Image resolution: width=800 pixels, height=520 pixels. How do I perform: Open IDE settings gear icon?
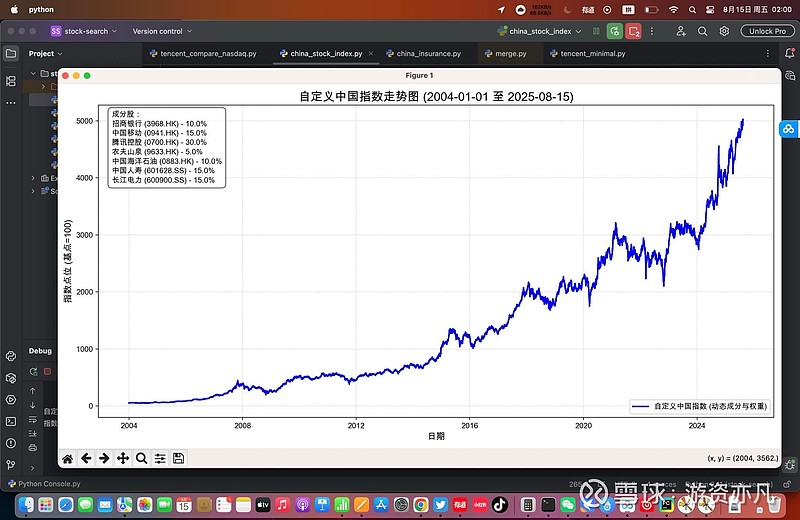pos(724,31)
